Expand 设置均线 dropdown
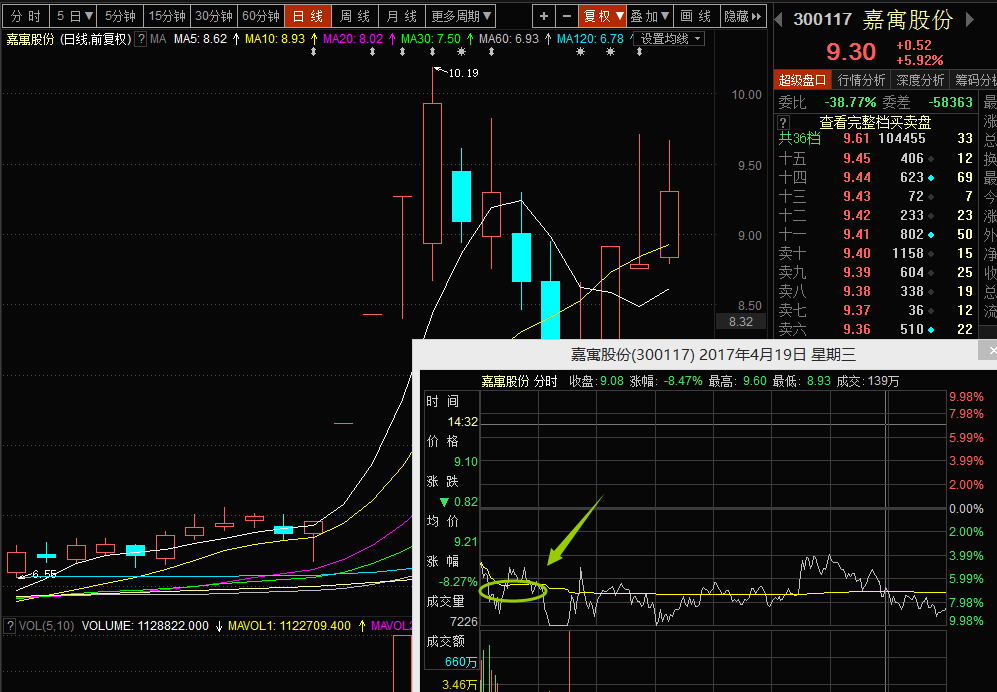This screenshot has width=997, height=692. [671, 39]
